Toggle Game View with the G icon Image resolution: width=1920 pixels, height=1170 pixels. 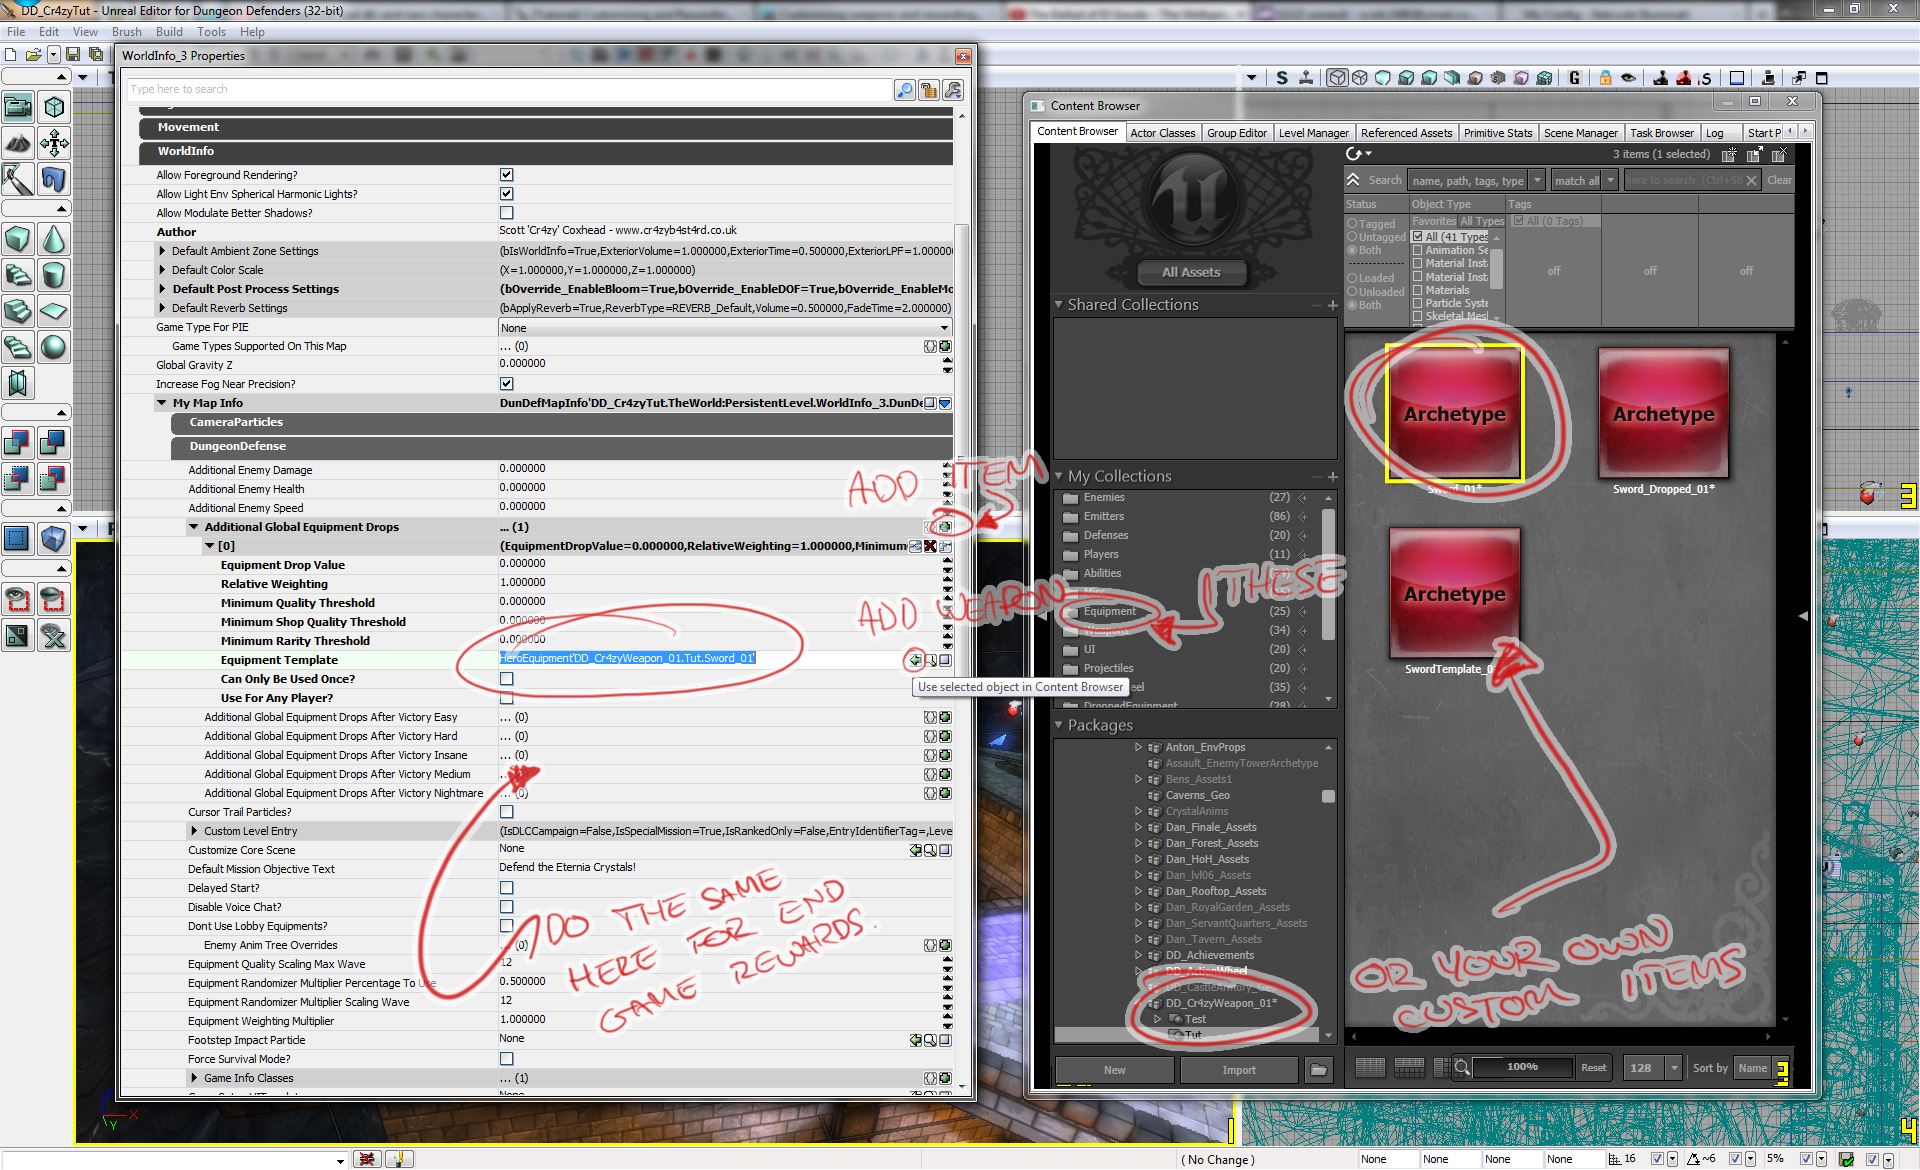1575,78
